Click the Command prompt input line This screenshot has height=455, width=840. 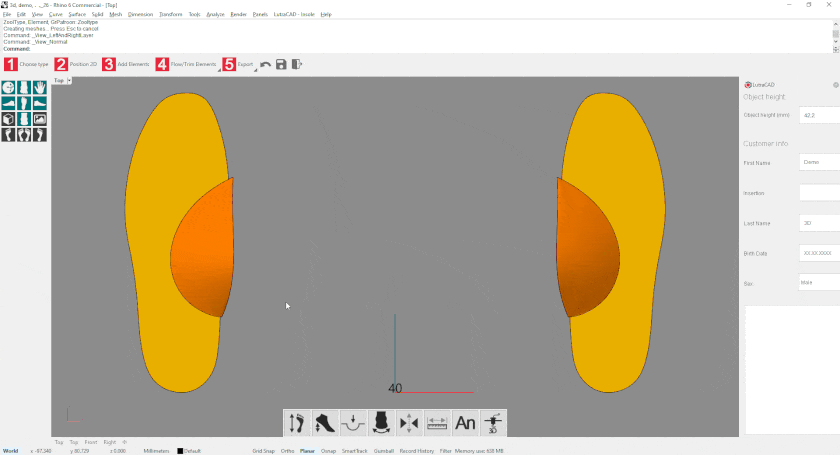point(418,49)
